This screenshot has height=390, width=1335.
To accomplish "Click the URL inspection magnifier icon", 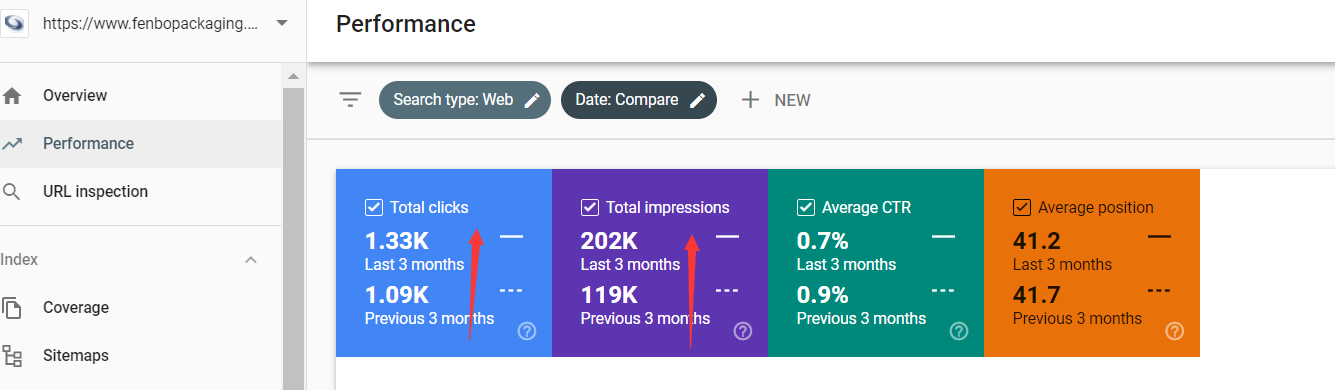I will 12,192.
